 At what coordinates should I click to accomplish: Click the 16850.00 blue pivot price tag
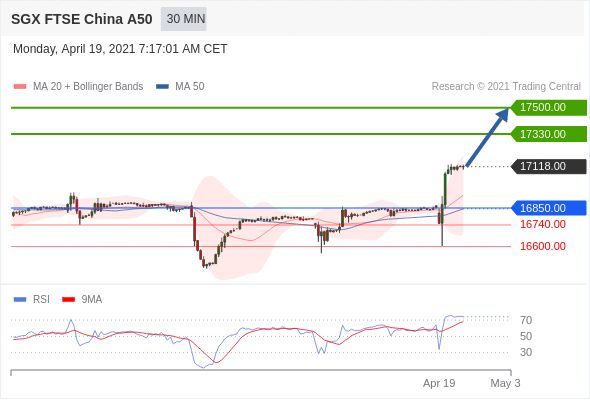click(549, 208)
